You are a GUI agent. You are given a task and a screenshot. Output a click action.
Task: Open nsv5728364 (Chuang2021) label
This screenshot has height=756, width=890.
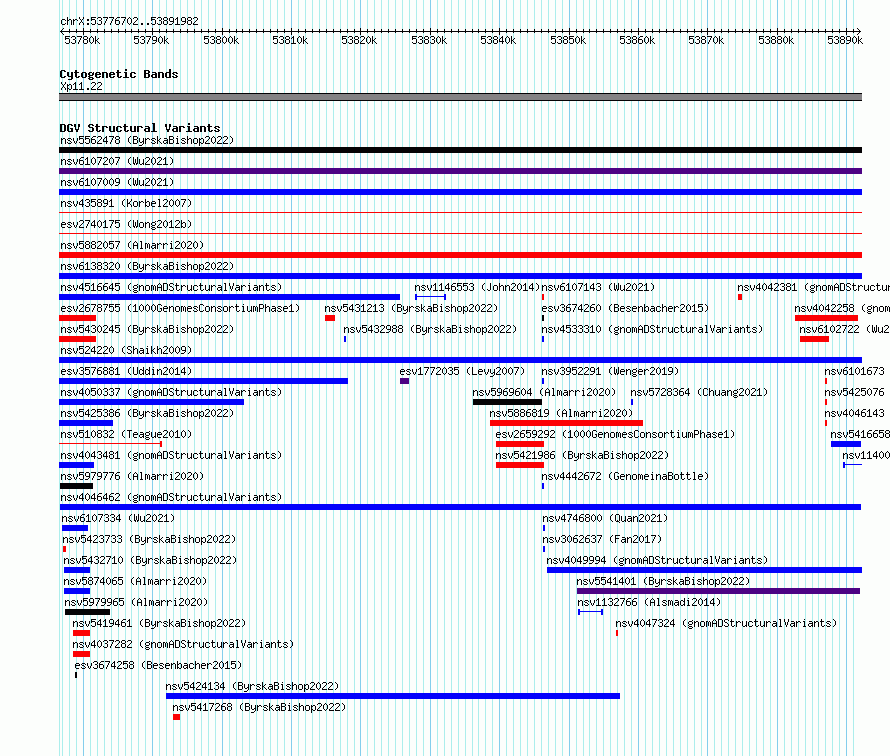pos(699,392)
